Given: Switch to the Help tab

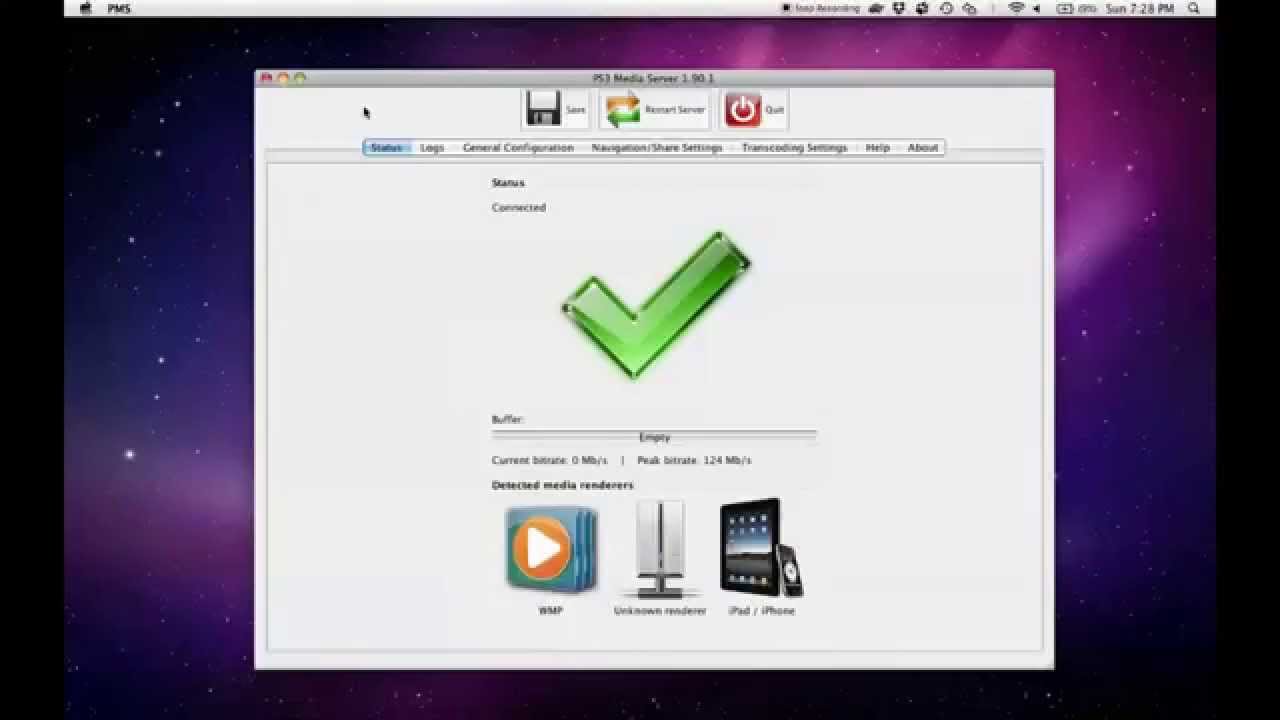Looking at the screenshot, I should tap(878, 147).
